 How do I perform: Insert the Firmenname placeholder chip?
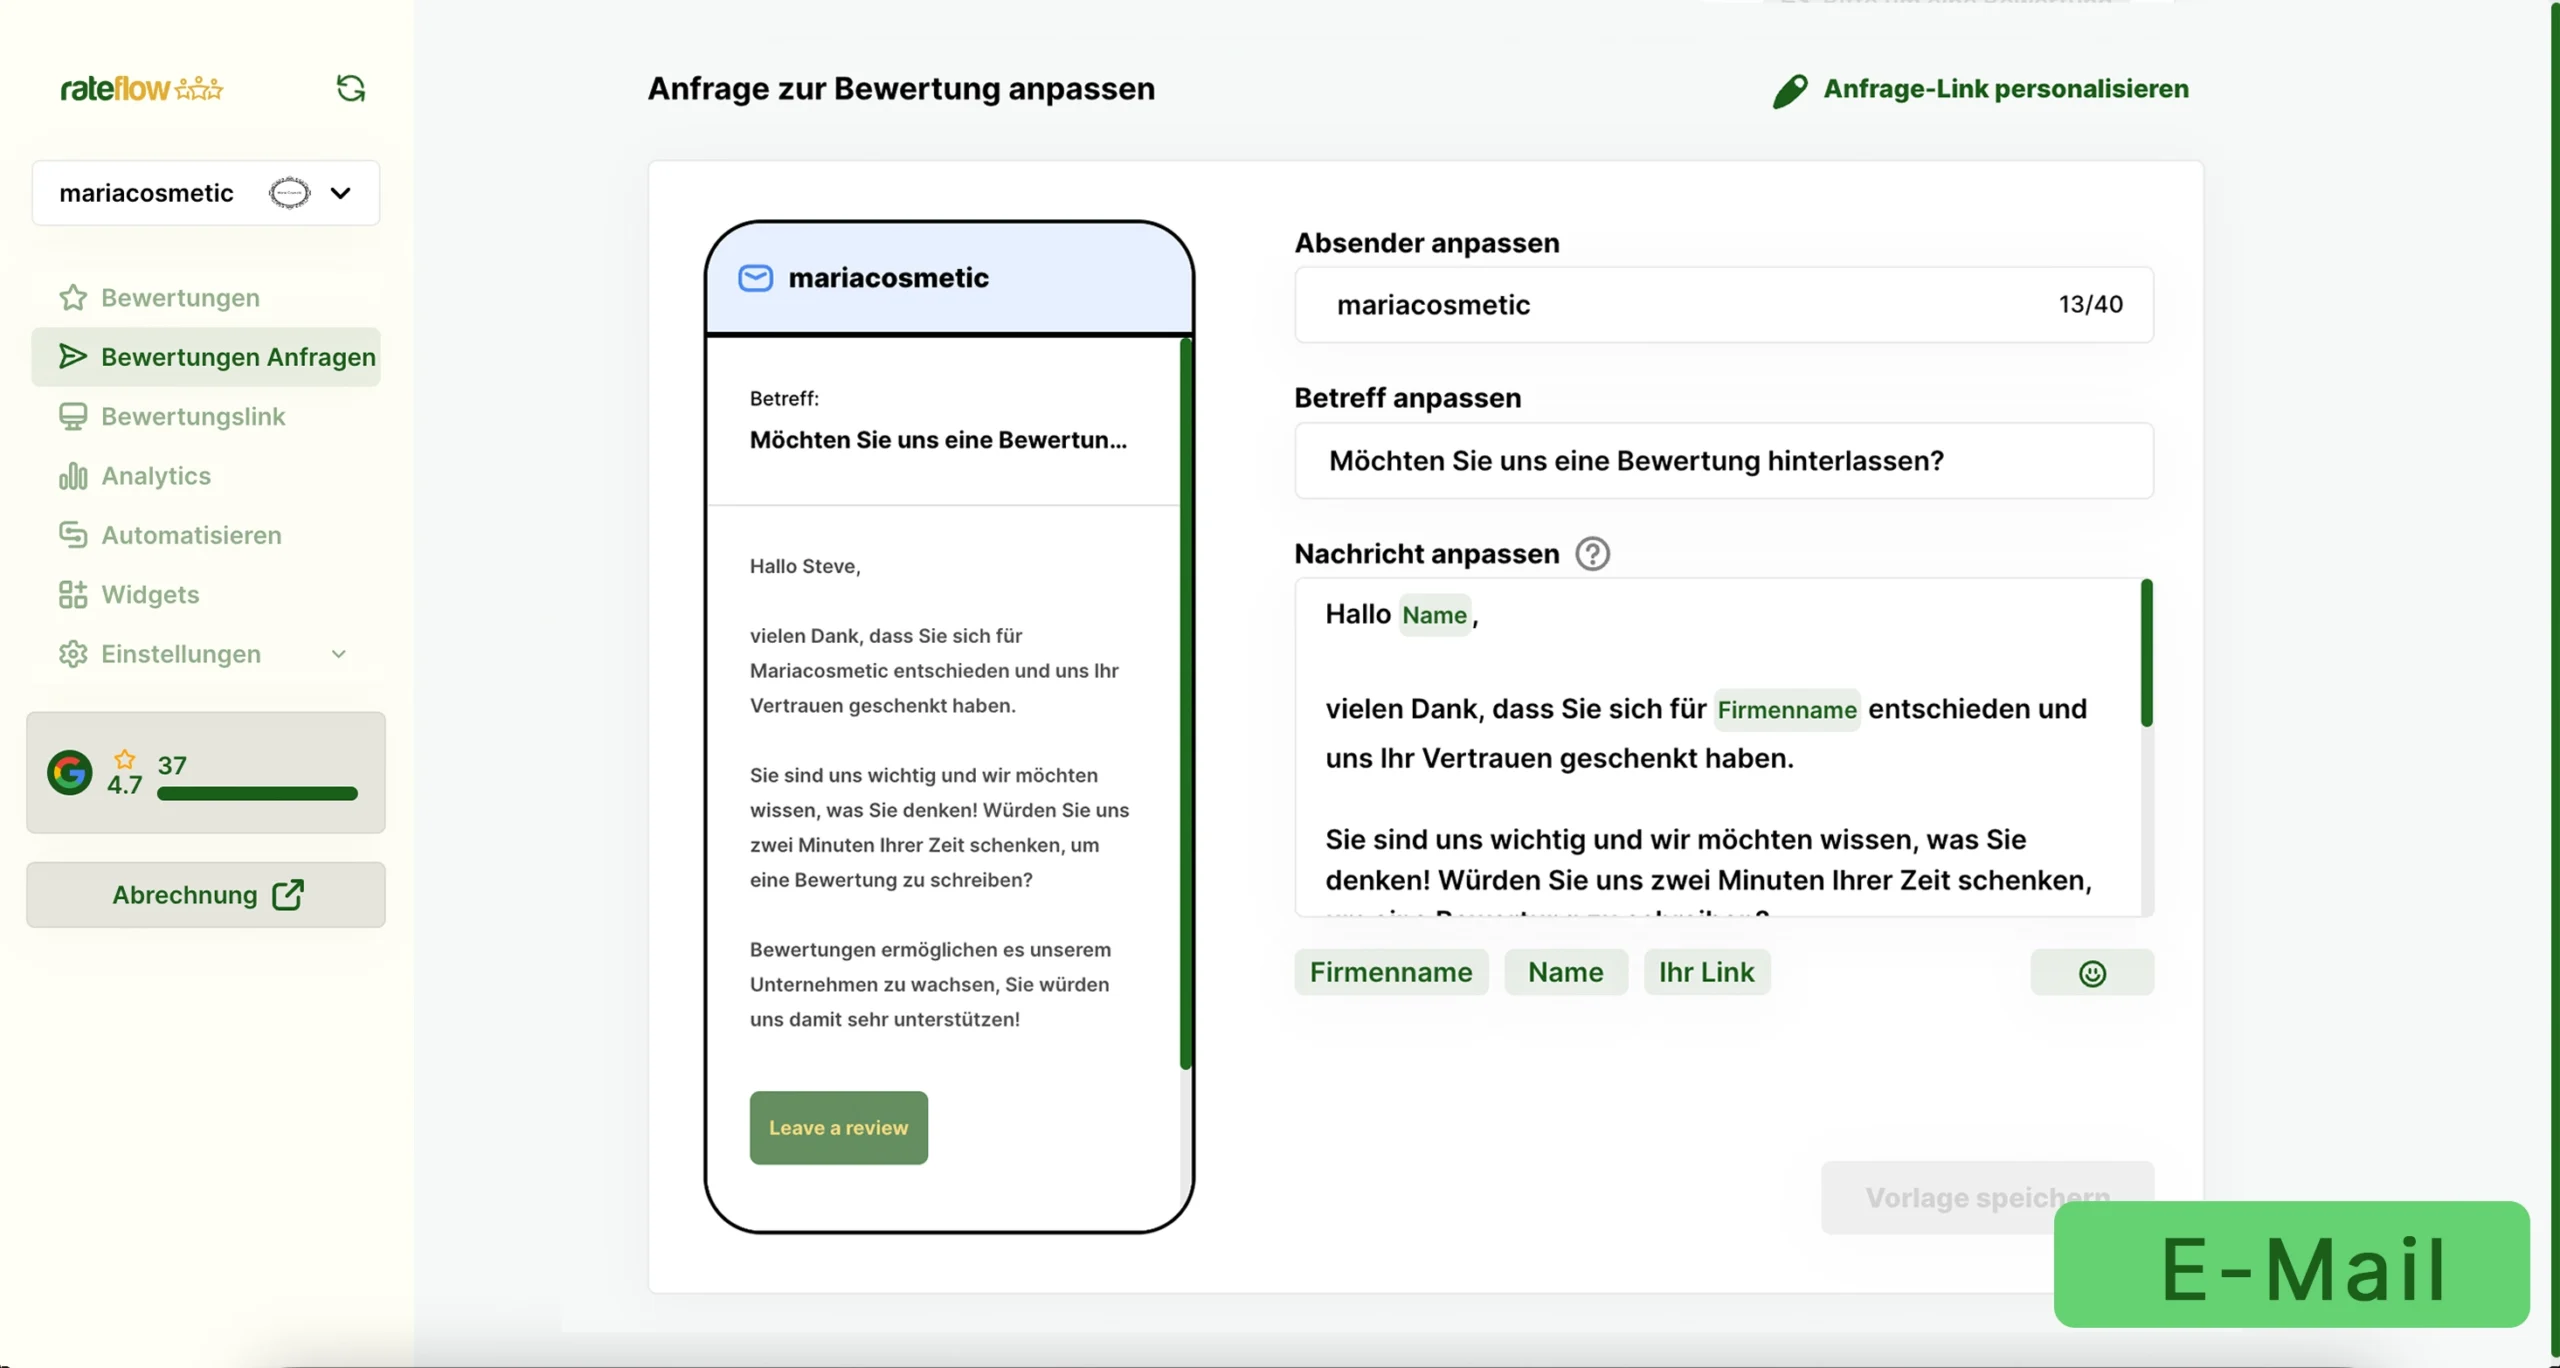(x=1390, y=972)
